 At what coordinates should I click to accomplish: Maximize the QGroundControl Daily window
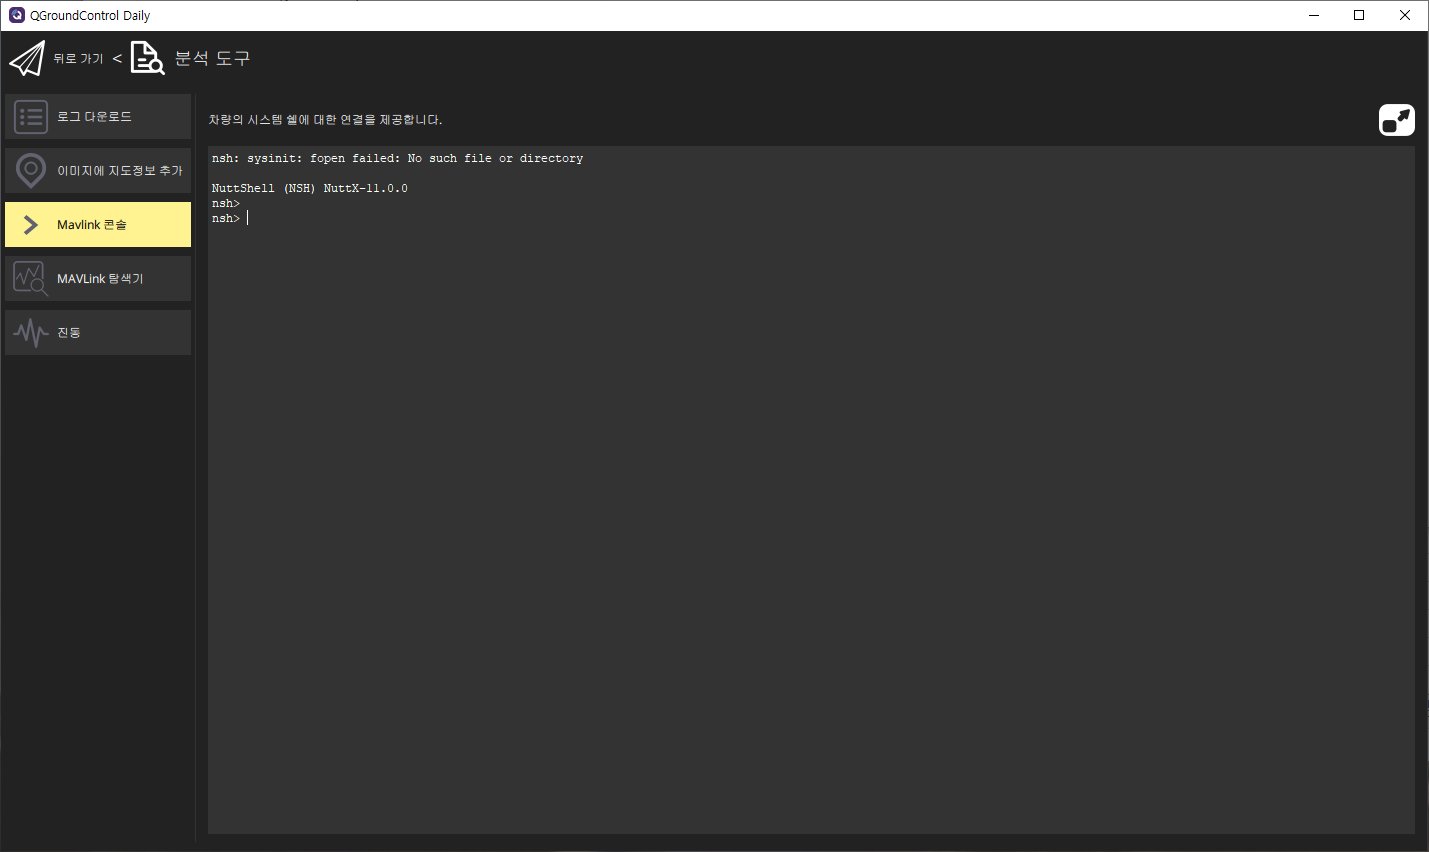[x=1359, y=15]
